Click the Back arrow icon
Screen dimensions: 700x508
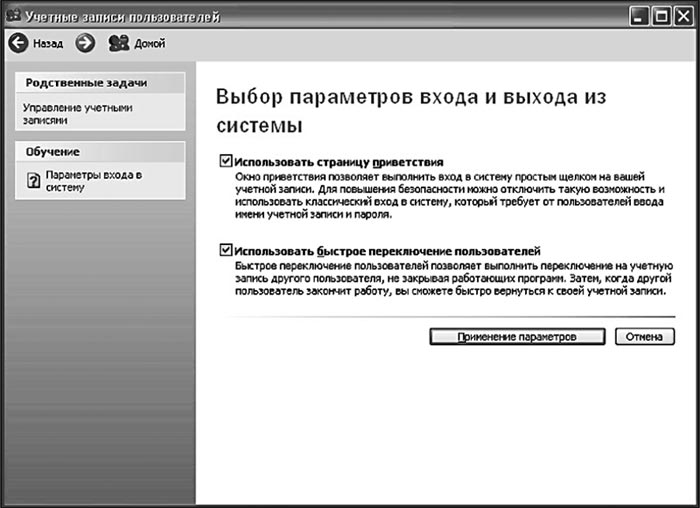pos(18,43)
